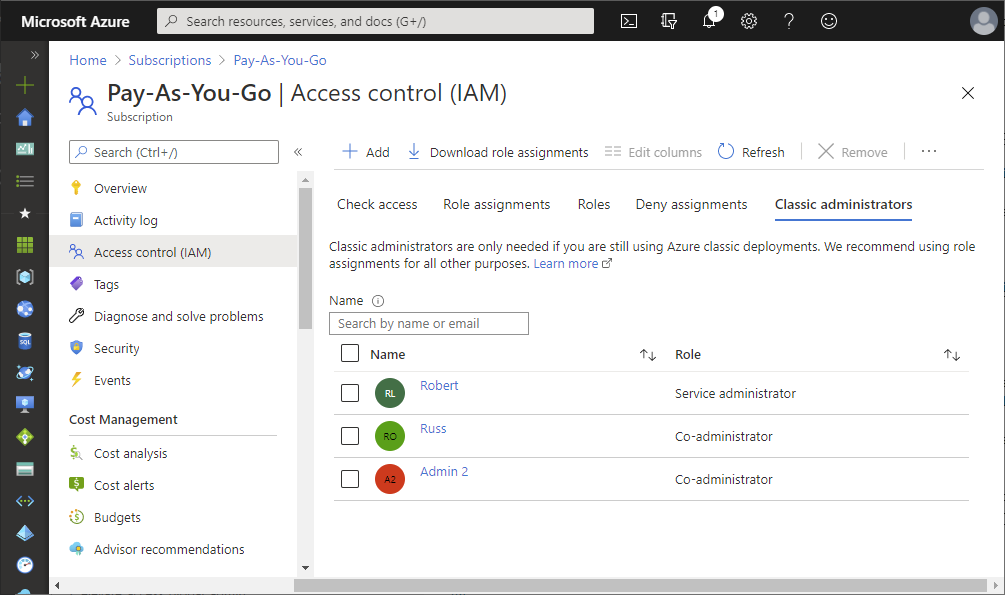Collapse the resource menu with double chevron

297,152
